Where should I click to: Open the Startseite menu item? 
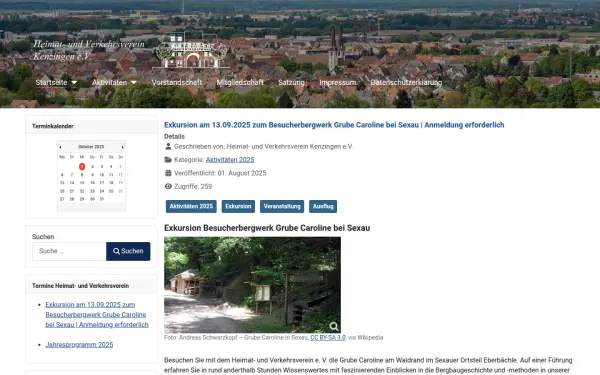point(51,82)
